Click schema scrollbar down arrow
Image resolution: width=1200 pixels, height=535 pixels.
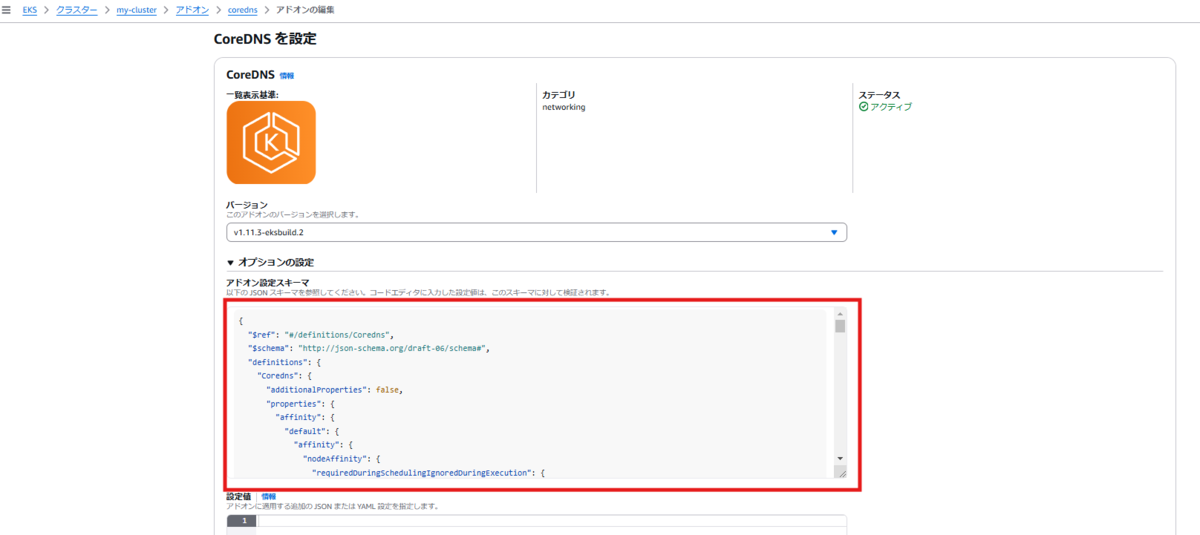840,458
